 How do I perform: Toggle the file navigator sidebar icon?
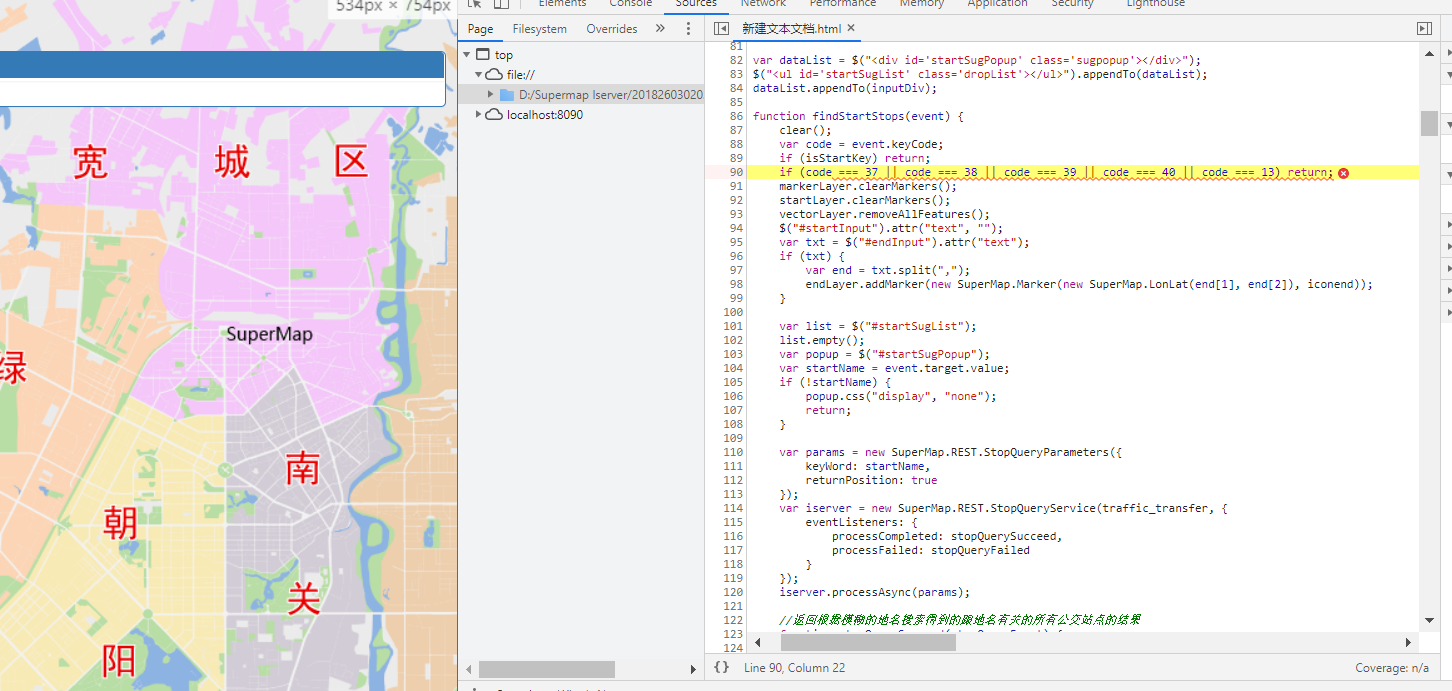(721, 29)
